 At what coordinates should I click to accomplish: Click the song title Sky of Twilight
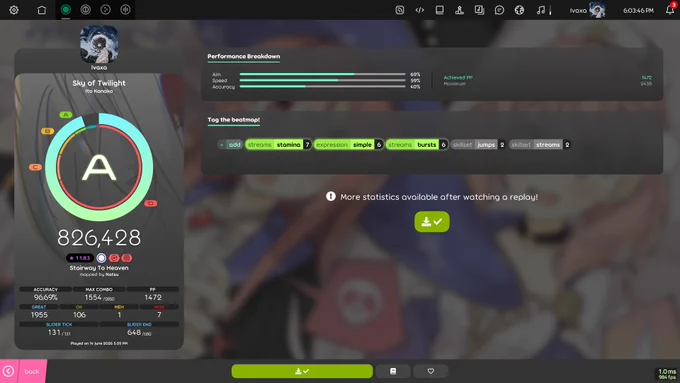[99, 83]
